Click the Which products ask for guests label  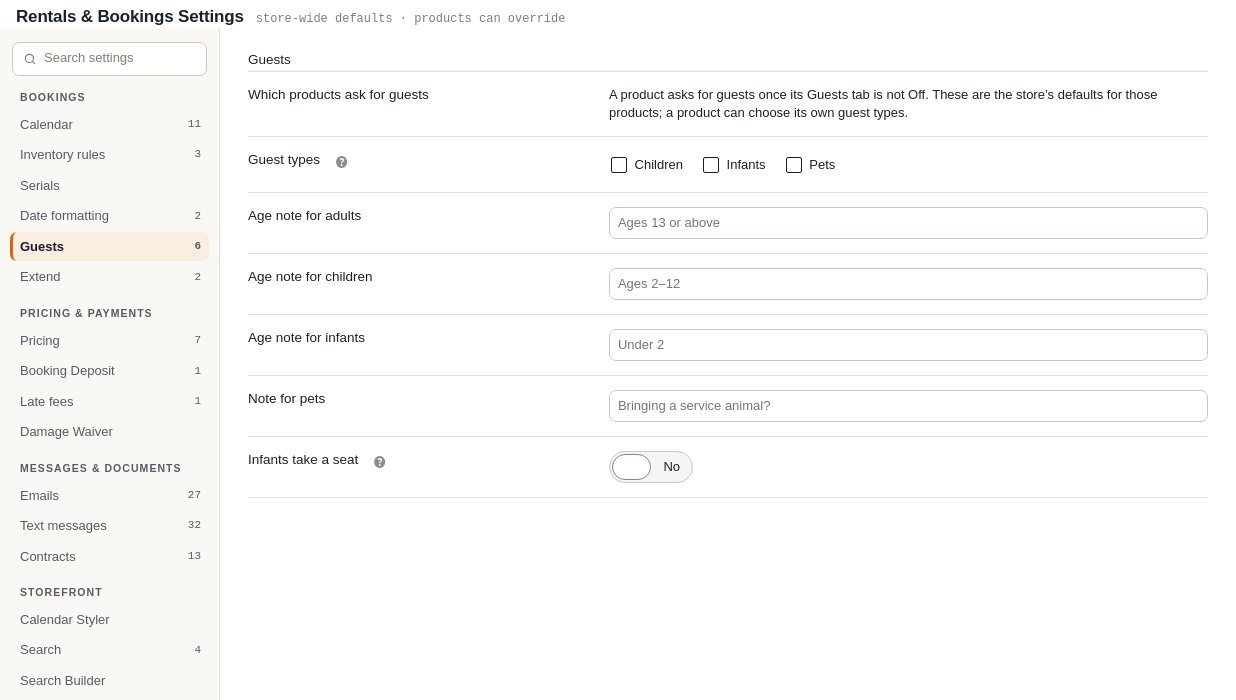click(x=338, y=95)
